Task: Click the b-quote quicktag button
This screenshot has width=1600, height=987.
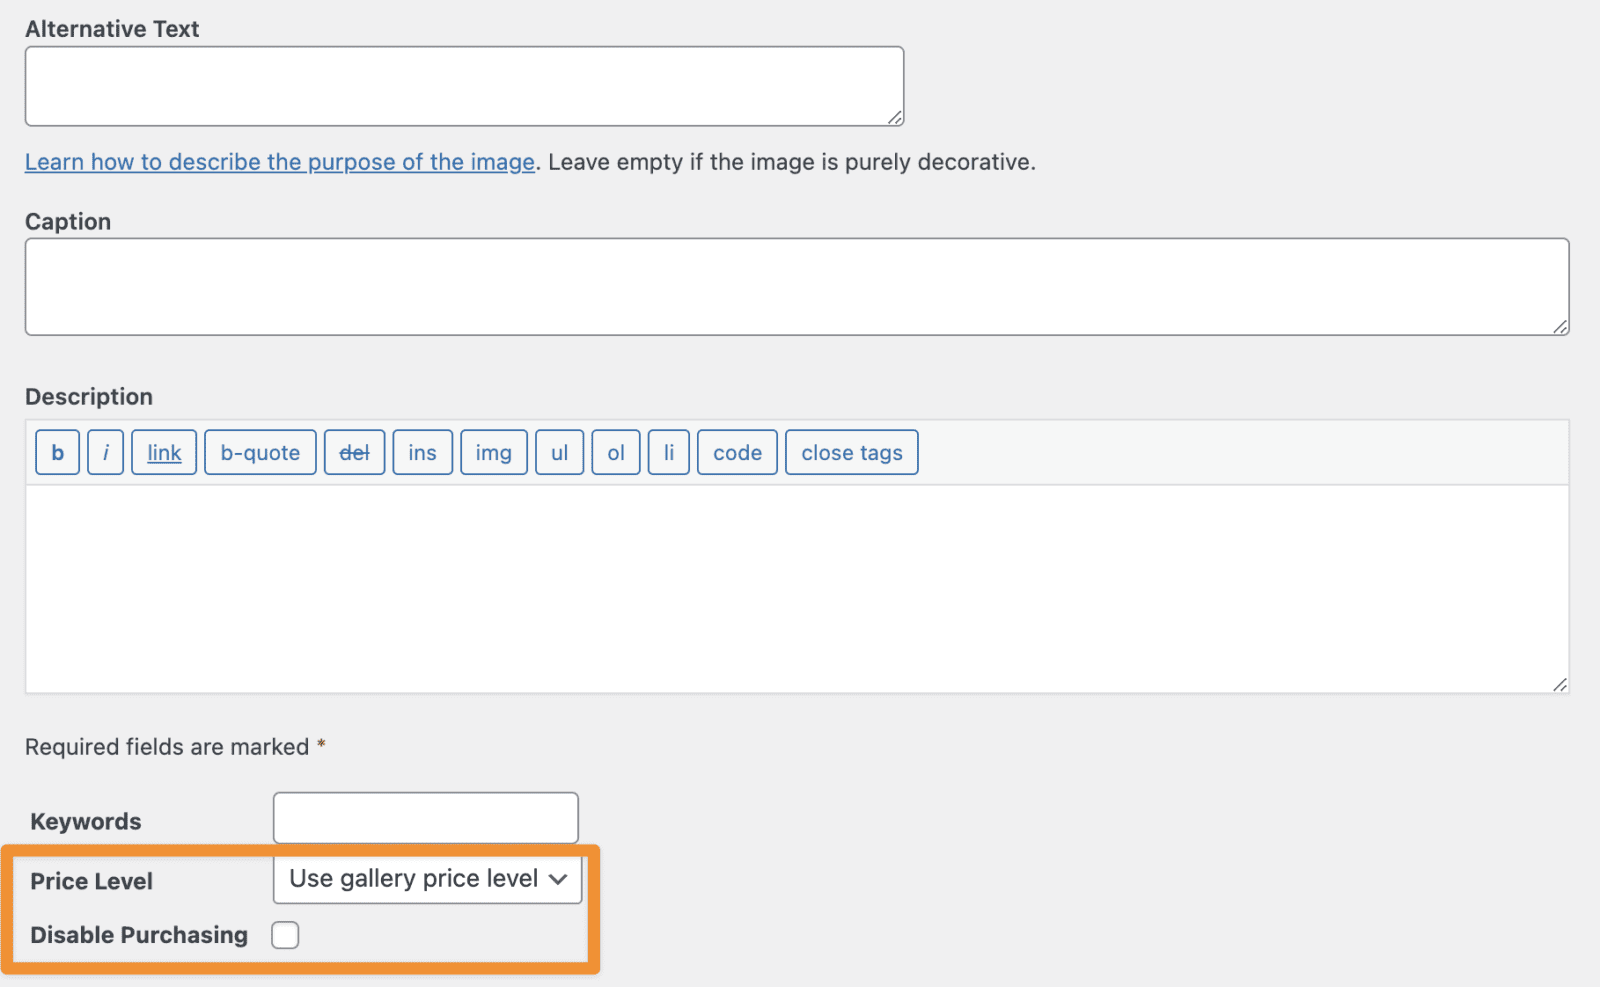Action: click(260, 452)
